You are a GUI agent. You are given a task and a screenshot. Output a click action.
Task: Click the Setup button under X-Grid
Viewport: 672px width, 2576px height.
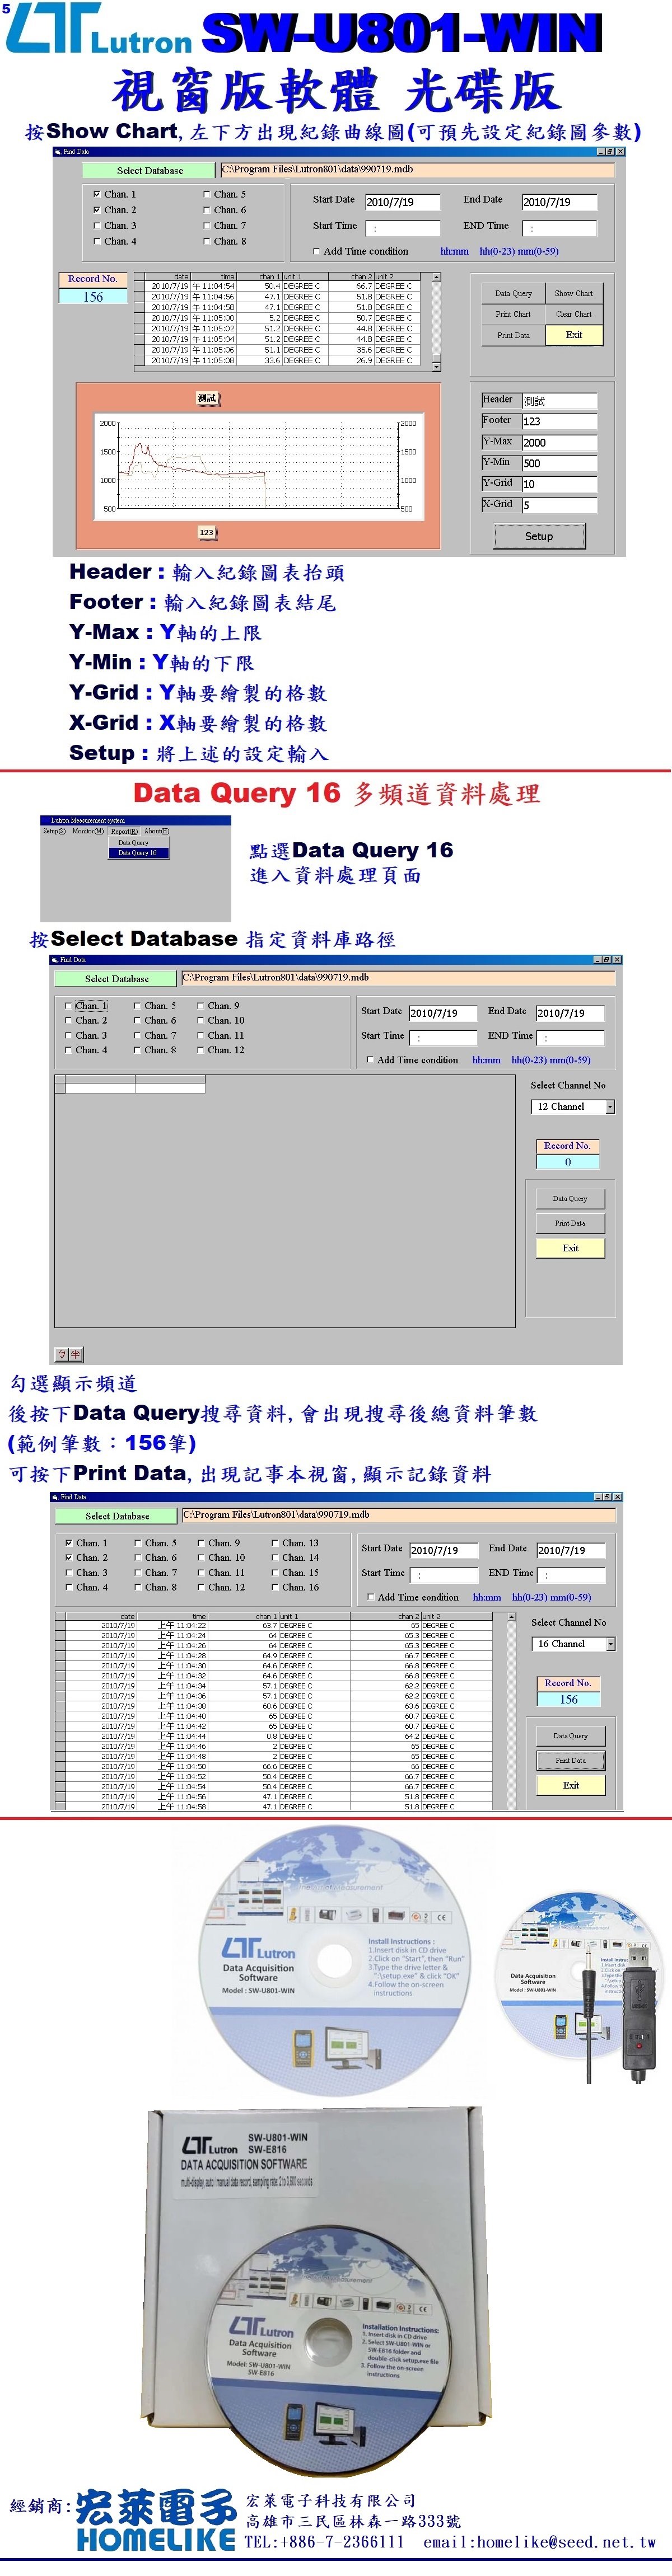pyautogui.click(x=538, y=536)
